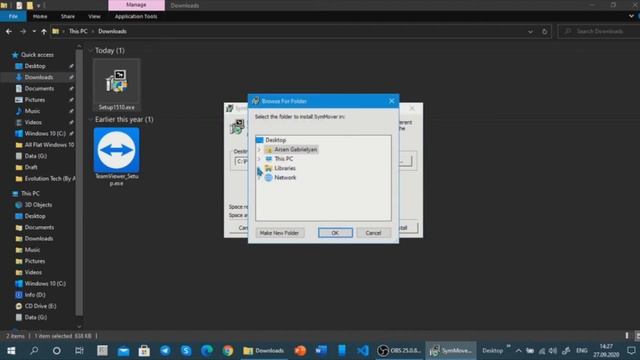Click Make New Folder button
Viewport: 640px width, 360px height.
(280, 233)
